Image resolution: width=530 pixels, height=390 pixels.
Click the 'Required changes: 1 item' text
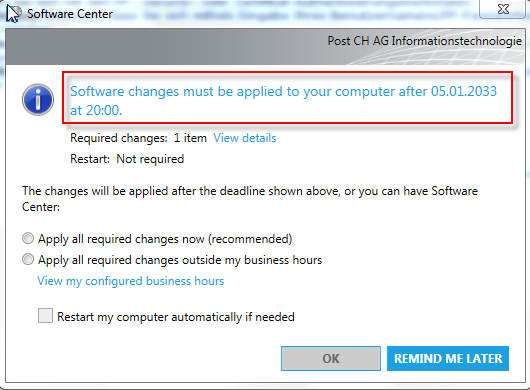[138, 138]
